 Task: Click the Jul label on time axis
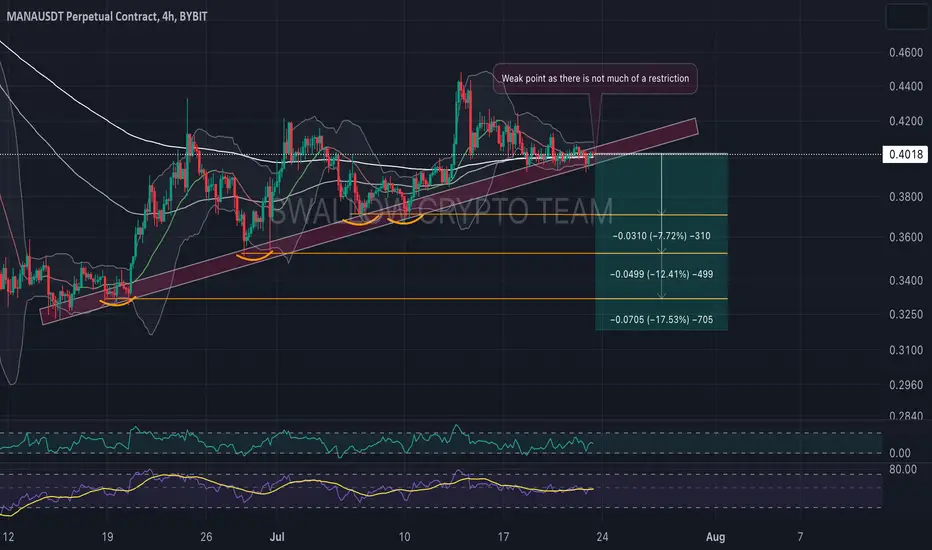point(277,537)
